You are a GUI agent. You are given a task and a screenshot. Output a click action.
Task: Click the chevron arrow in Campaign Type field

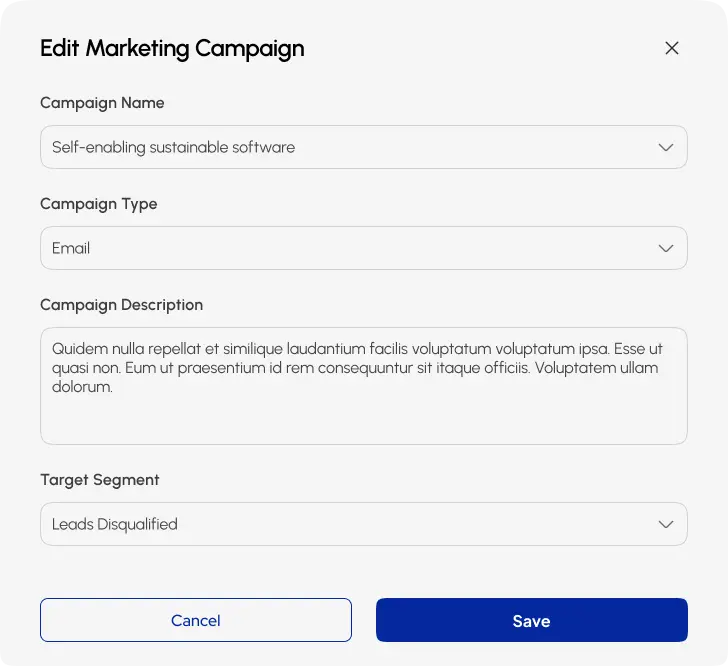point(666,248)
